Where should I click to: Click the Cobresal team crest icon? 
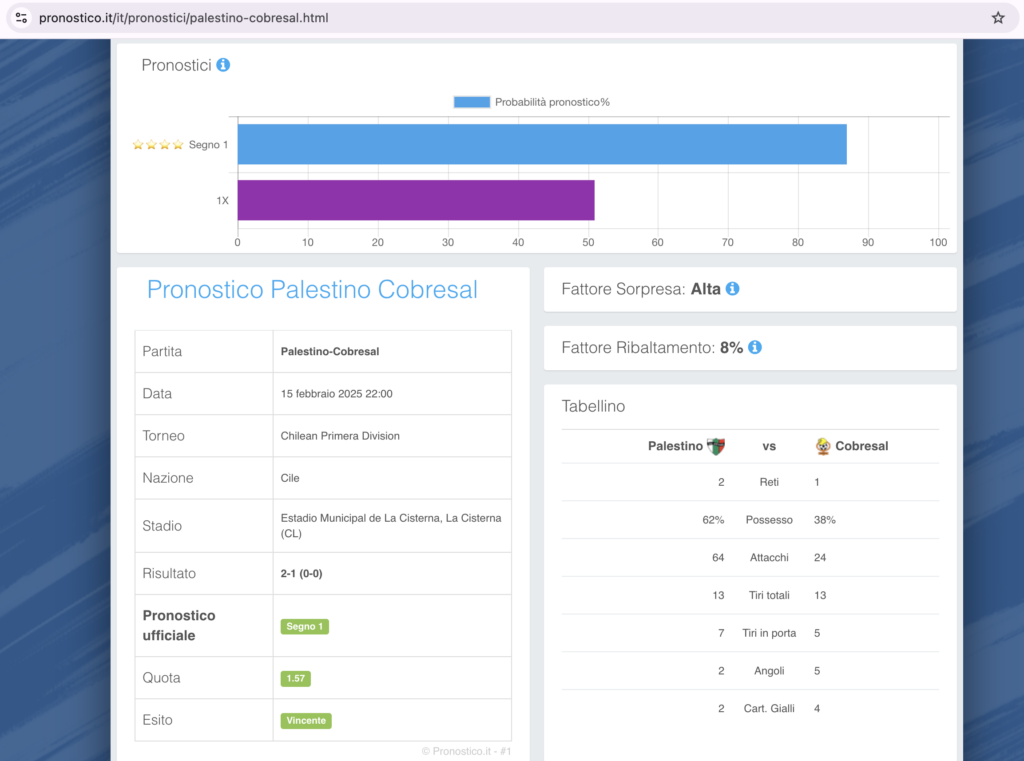(823, 446)
